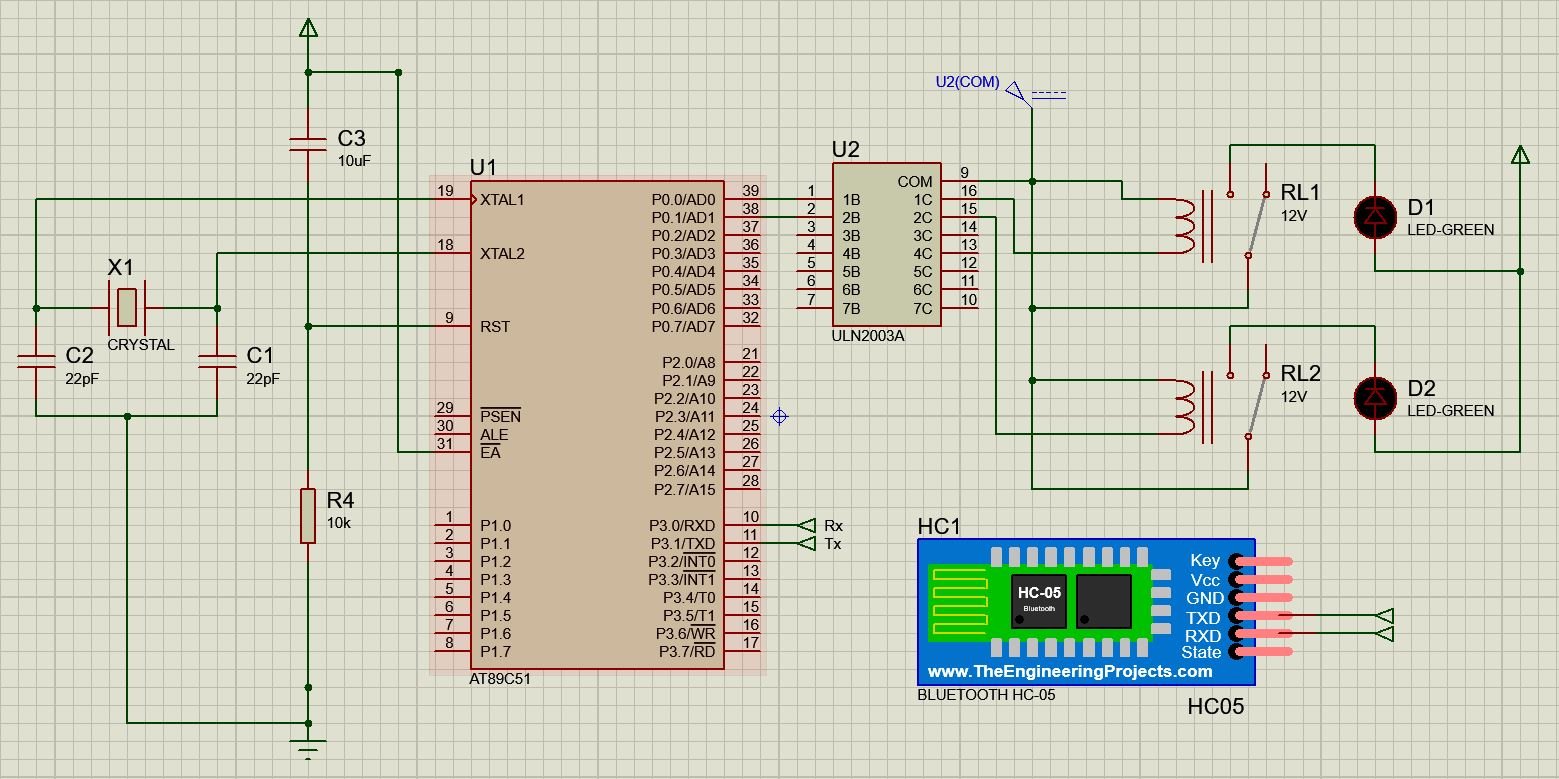Click the P1.0 pin label
Viewport: 1559px width, 779px height.
coord(495,525)
